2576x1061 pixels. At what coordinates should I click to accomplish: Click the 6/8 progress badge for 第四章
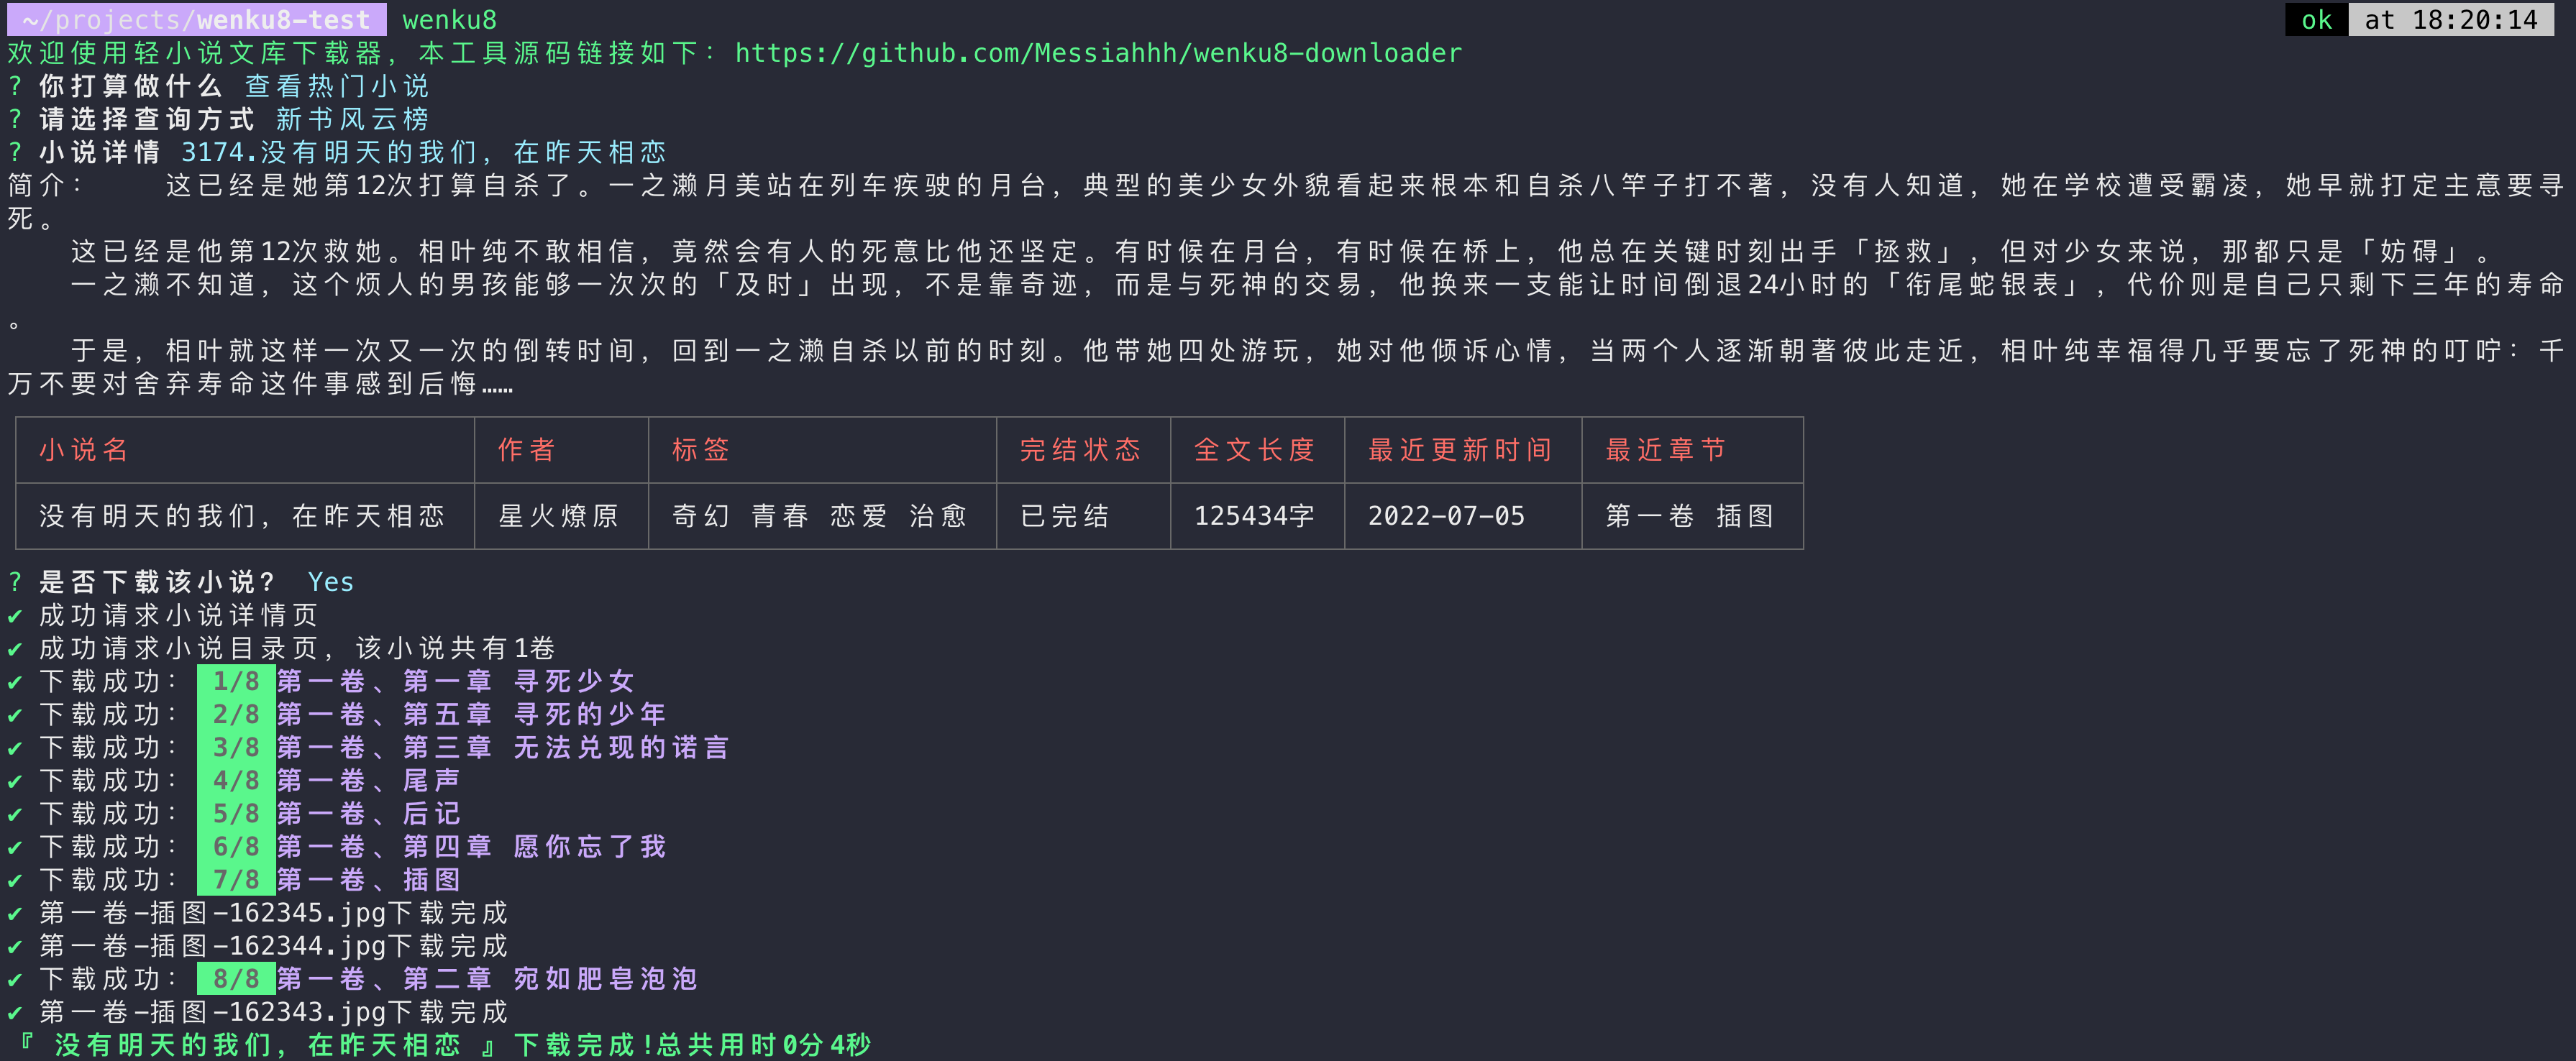click(236, 846)
